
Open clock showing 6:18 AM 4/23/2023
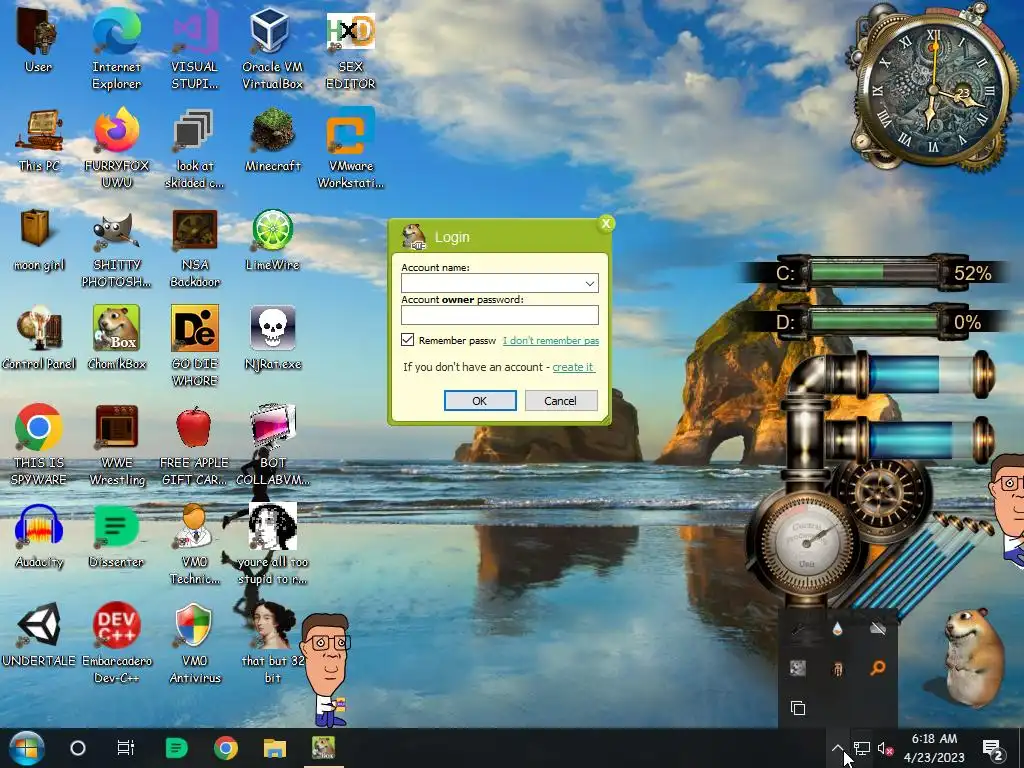(x=934, y=748)
